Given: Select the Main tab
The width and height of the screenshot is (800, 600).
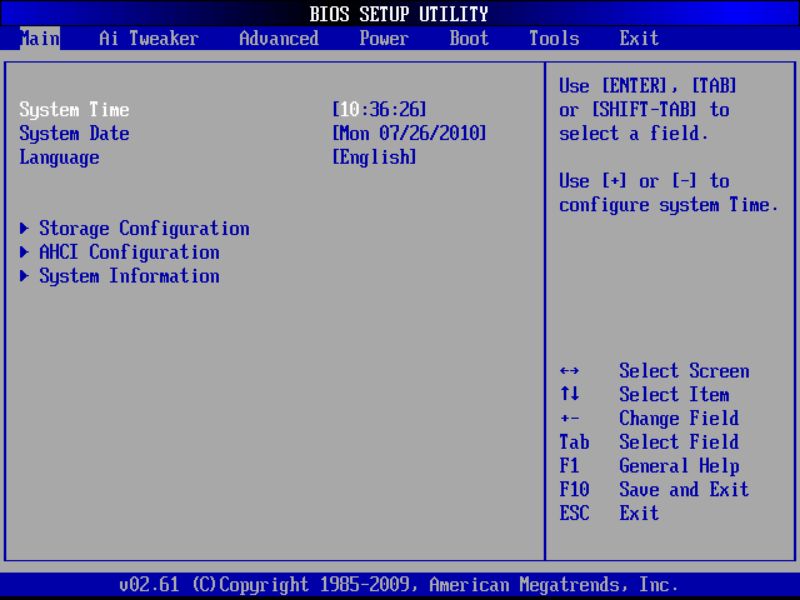Looking at the screenshot, I should (39, 38).
